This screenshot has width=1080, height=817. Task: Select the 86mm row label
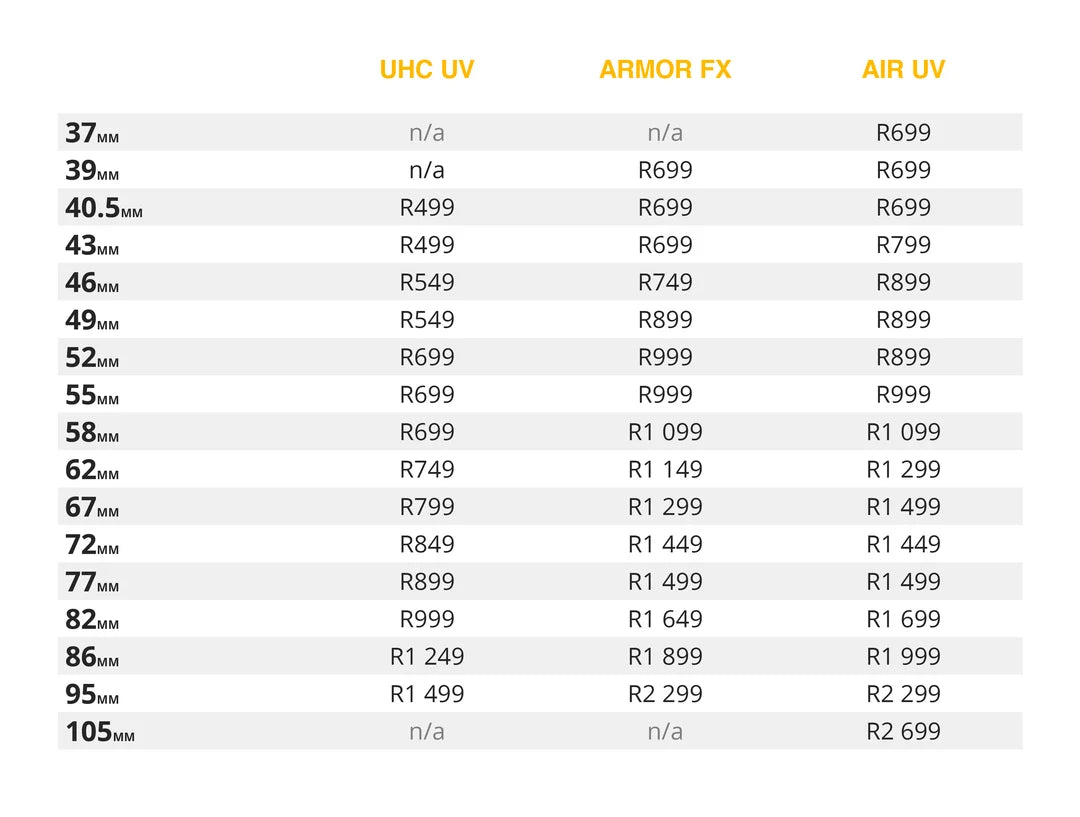point(92,657)
